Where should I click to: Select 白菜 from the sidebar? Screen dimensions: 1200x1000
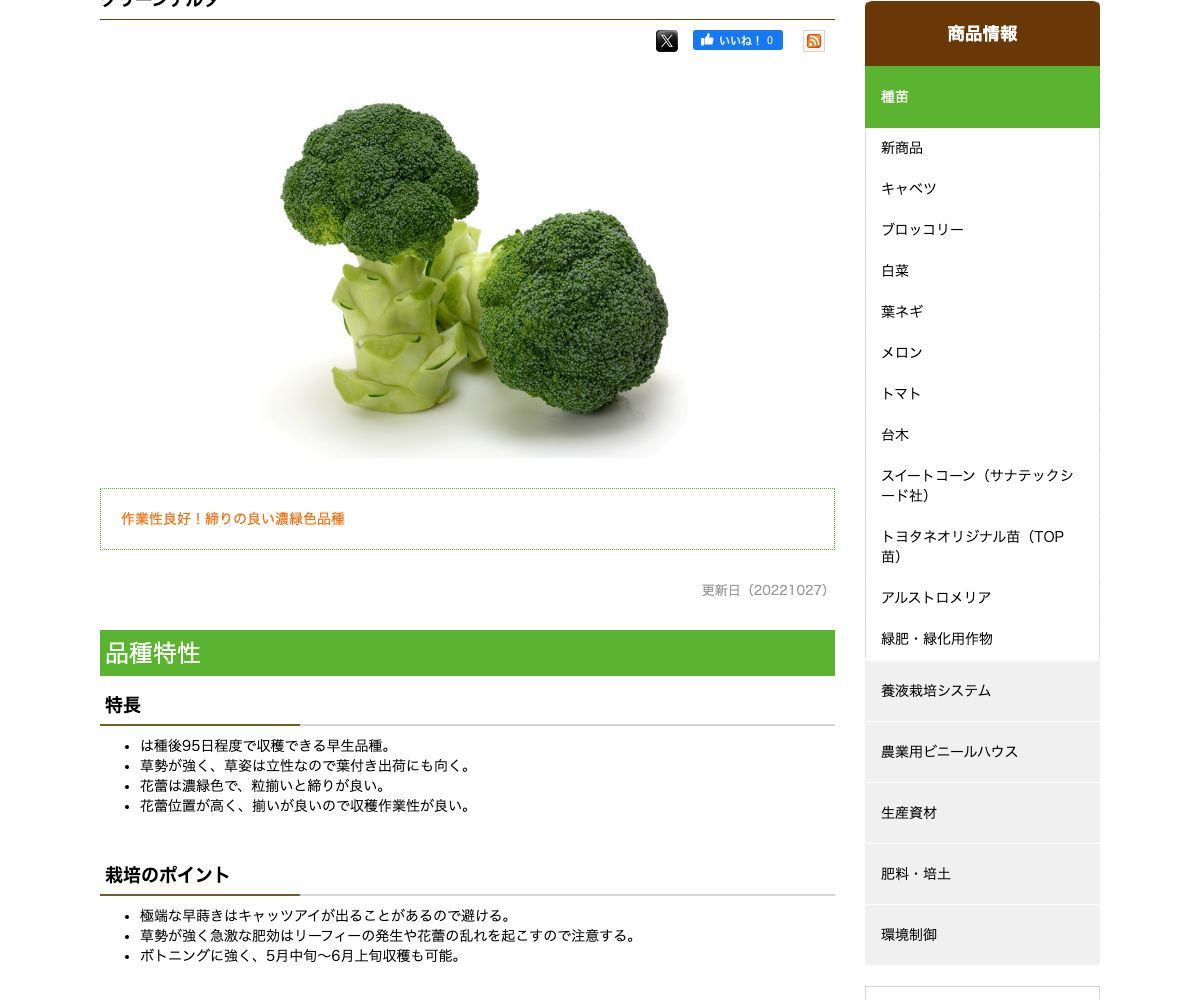[982, 271]
